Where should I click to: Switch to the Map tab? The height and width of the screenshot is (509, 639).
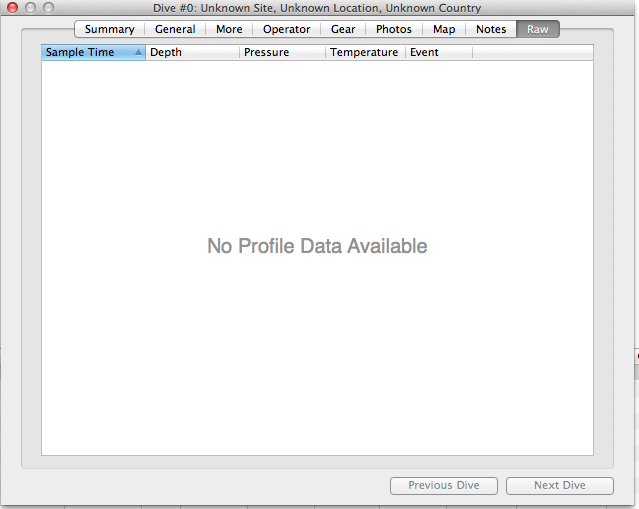tap(444, 29)
